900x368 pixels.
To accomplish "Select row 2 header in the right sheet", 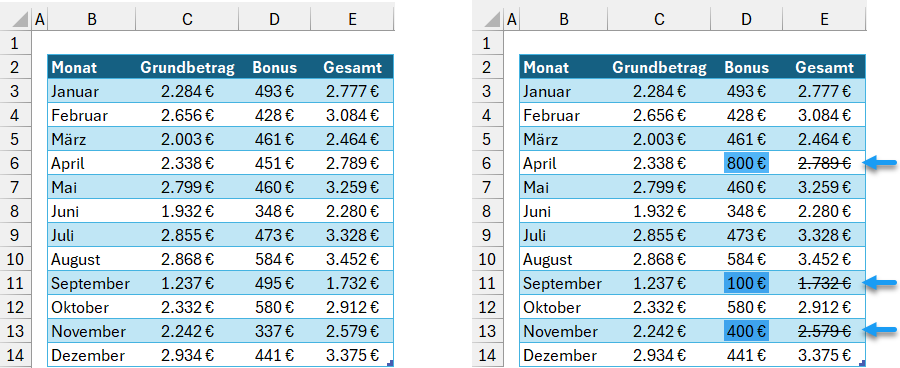I will [487, 67].
